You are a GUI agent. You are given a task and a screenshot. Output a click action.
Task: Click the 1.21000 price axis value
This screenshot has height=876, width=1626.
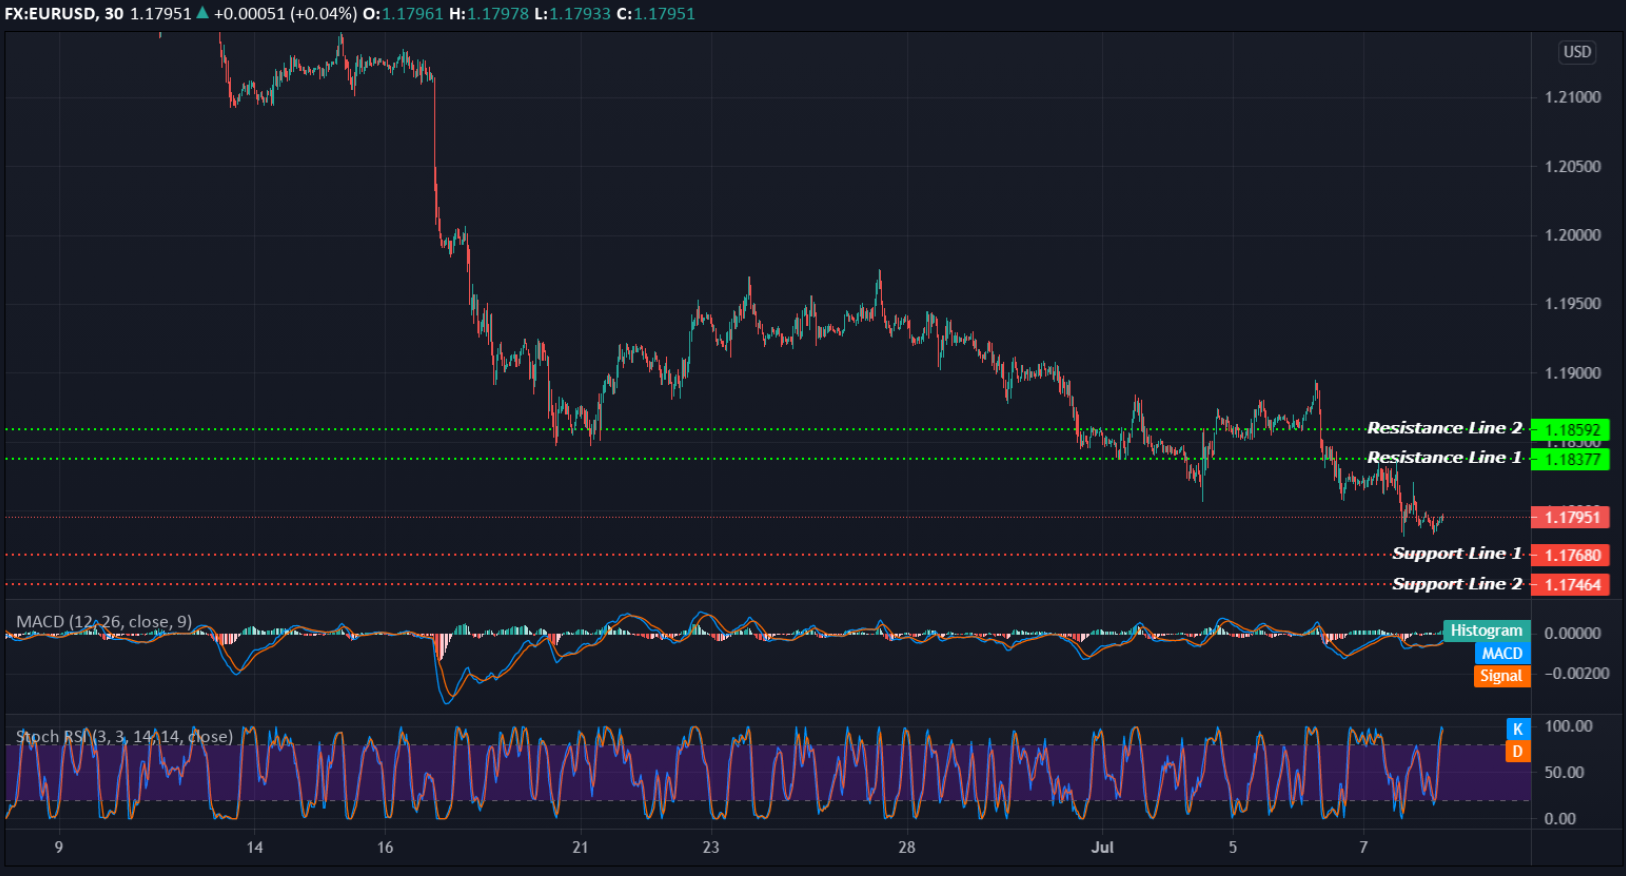[x=1573, y=98]
